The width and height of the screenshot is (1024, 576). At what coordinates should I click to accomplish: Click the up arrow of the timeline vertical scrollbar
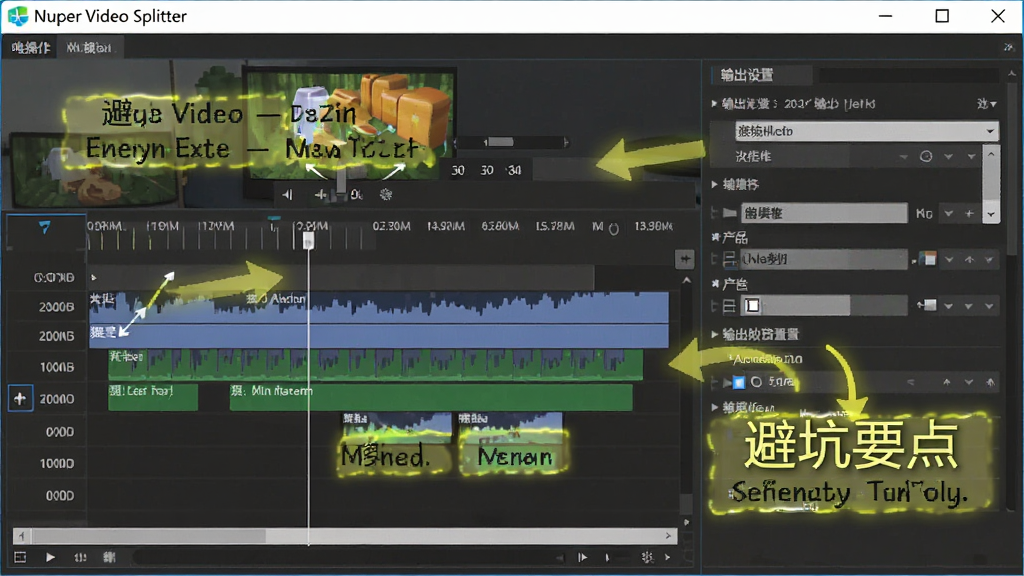coord(686,280)
